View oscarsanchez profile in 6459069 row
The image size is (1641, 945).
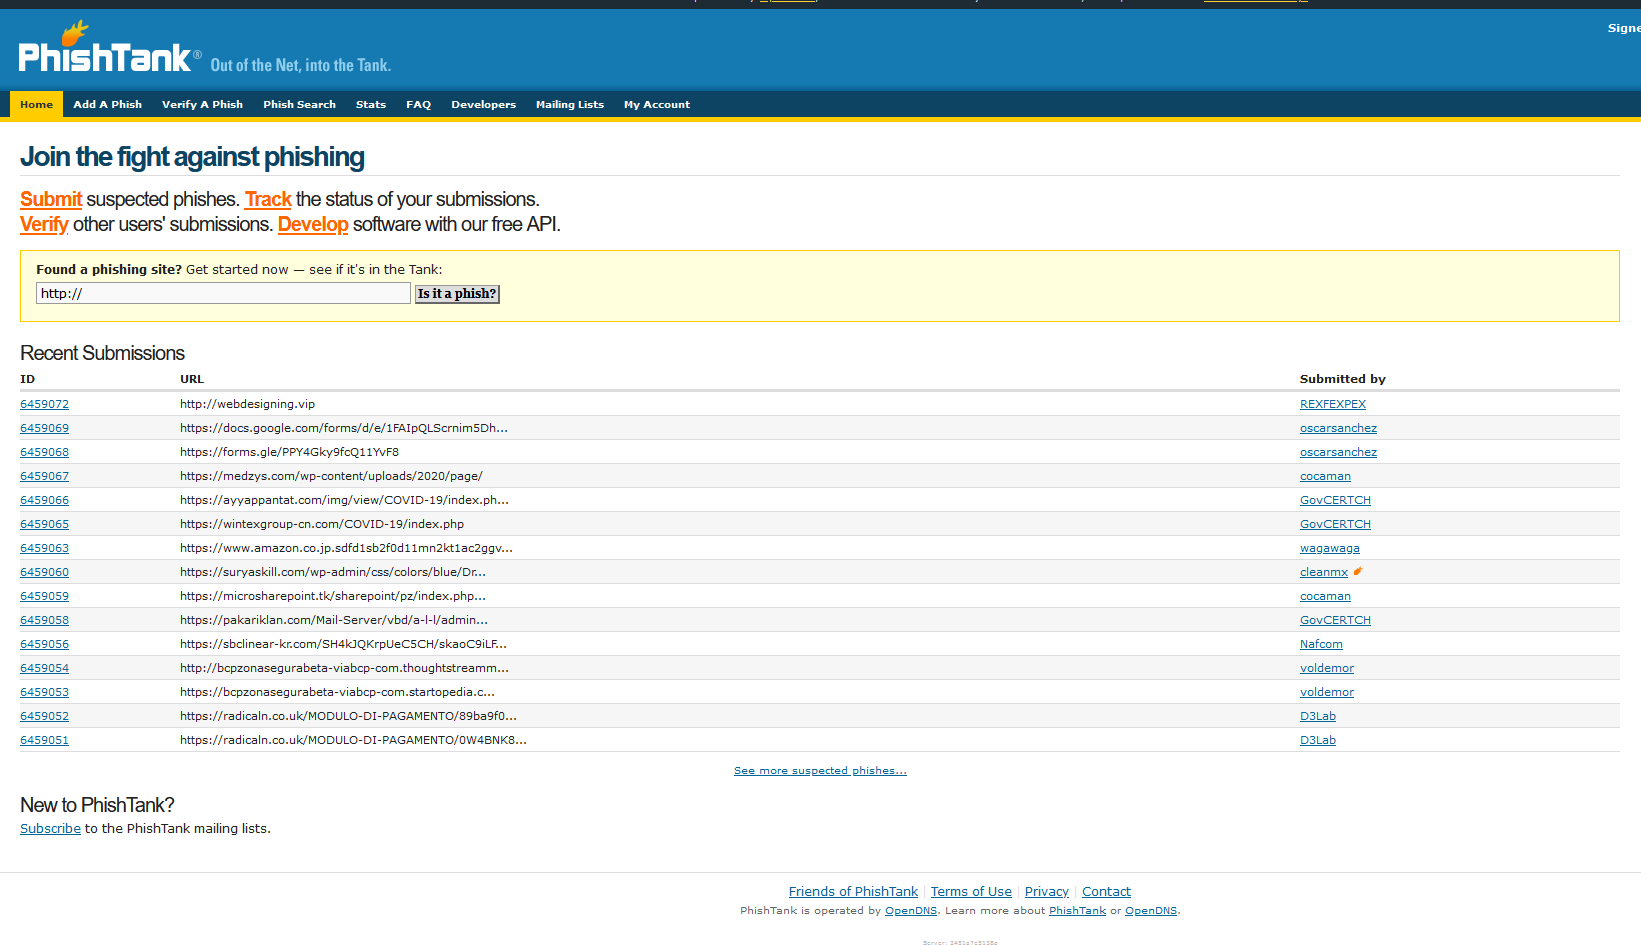pyautogui.click(x=1338, y=428)
